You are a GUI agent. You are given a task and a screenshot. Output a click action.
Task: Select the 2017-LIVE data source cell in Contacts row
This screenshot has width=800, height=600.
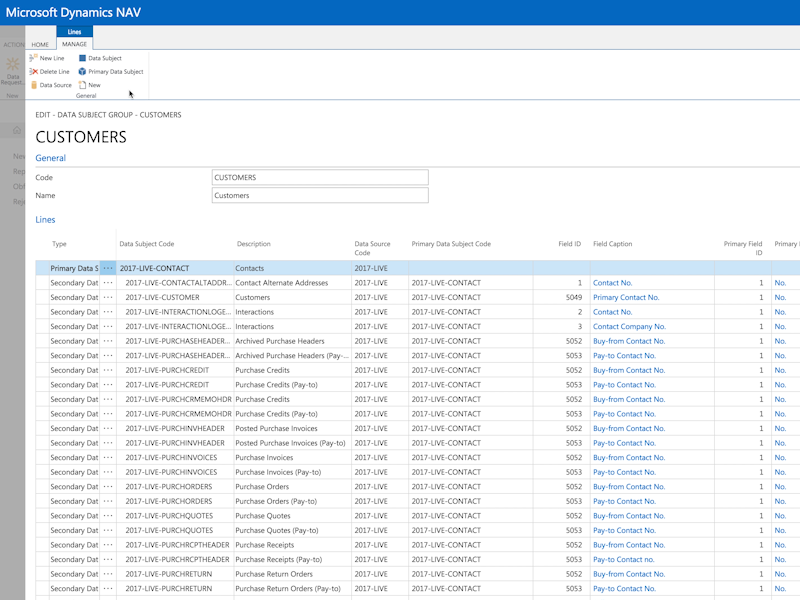click(380, 268)
